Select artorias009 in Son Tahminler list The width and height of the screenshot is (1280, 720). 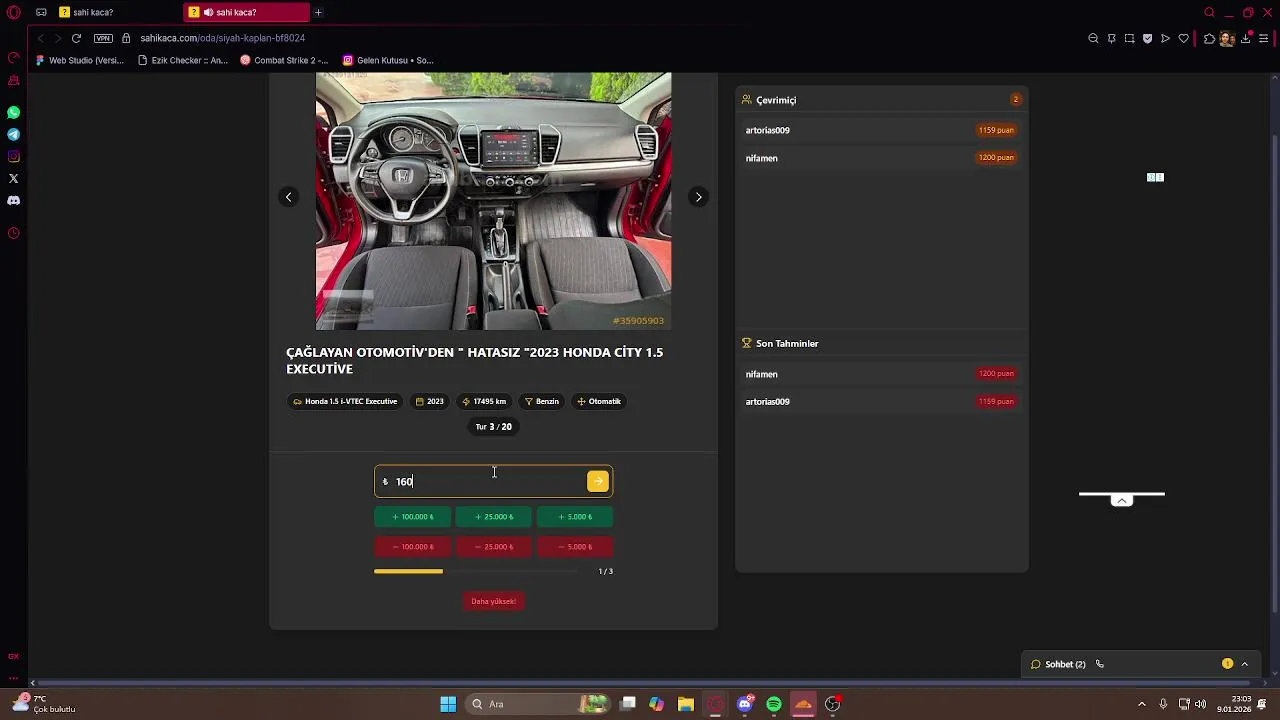point(881,402)
